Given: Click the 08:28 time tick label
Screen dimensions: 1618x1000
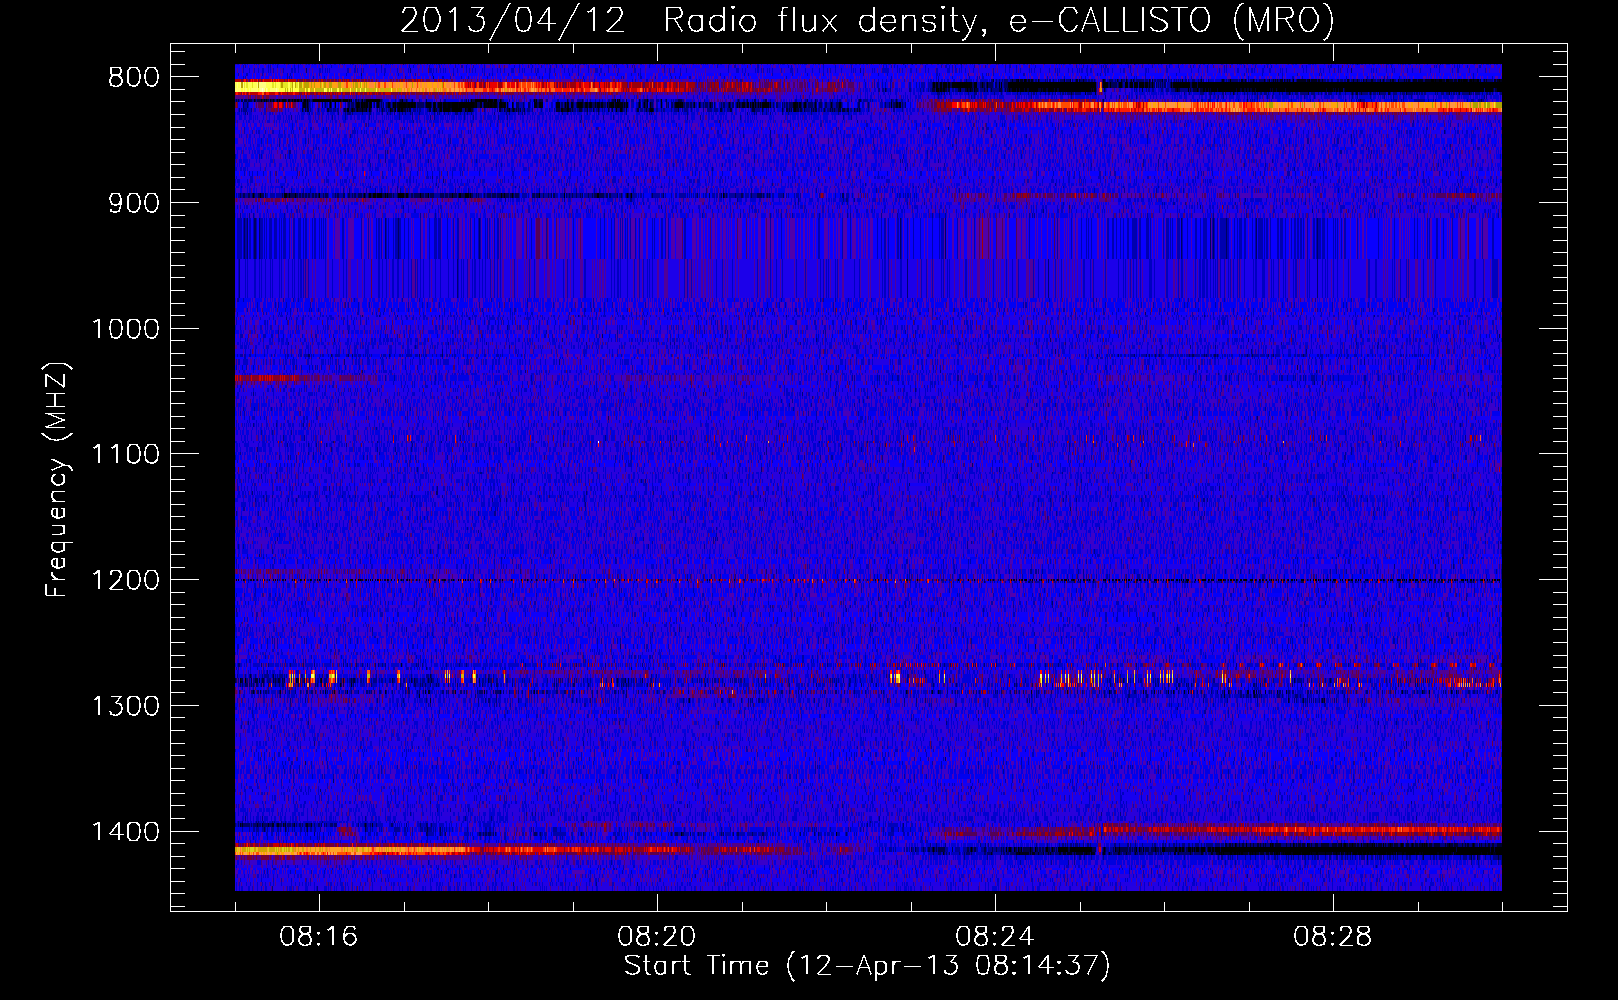Looking at the screenshot, I should click(1333, 937).
